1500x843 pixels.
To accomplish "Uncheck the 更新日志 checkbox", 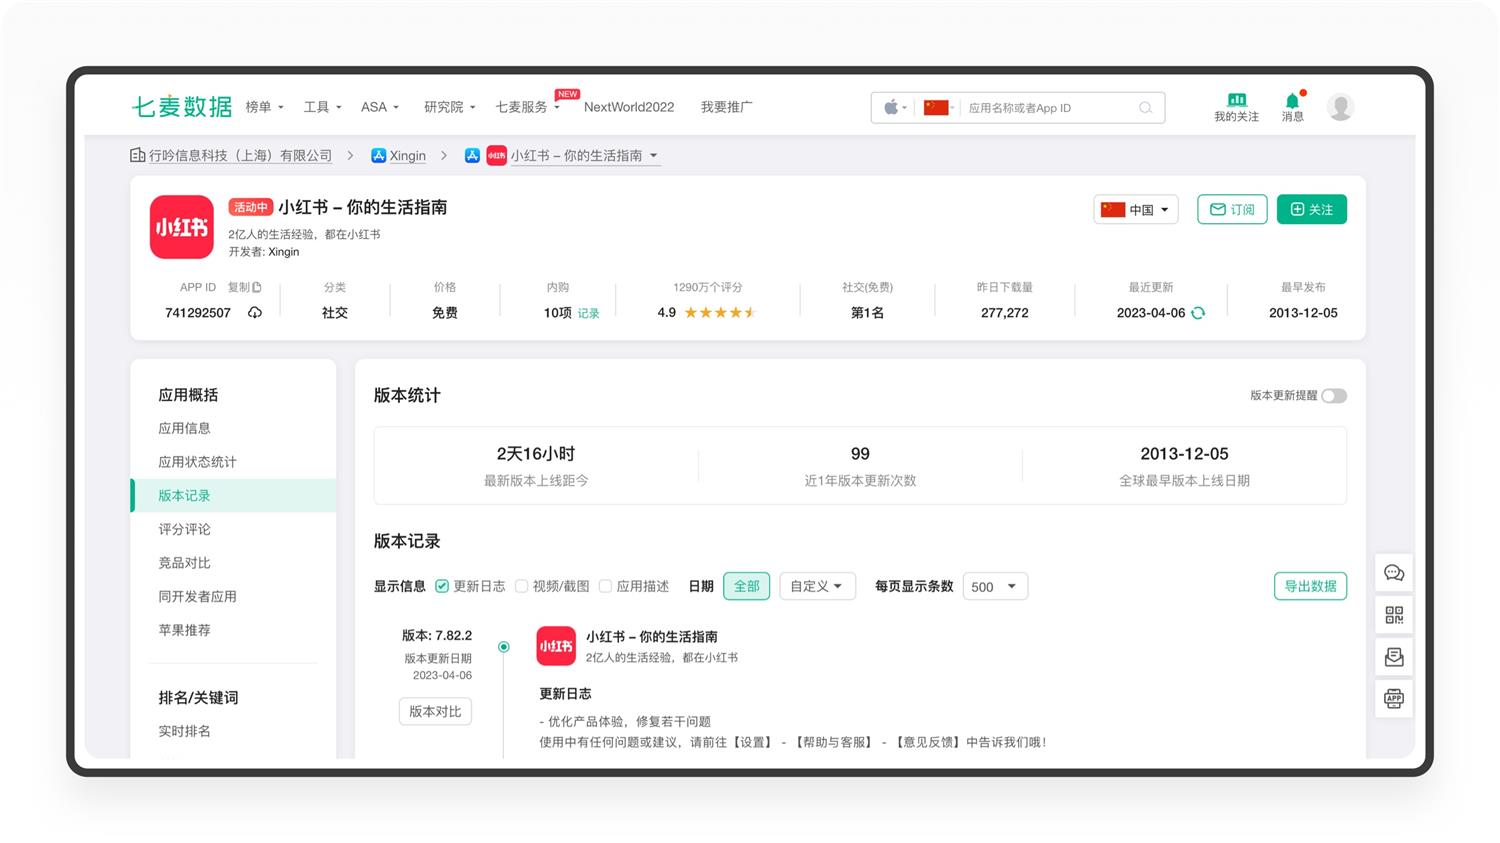I will [442, 586].
